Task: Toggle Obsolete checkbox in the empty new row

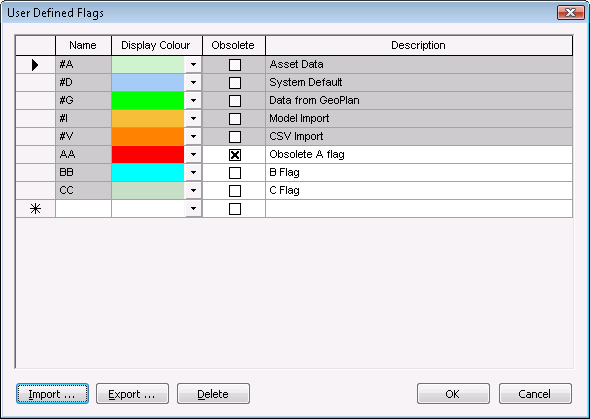Action: click(235, 209)
